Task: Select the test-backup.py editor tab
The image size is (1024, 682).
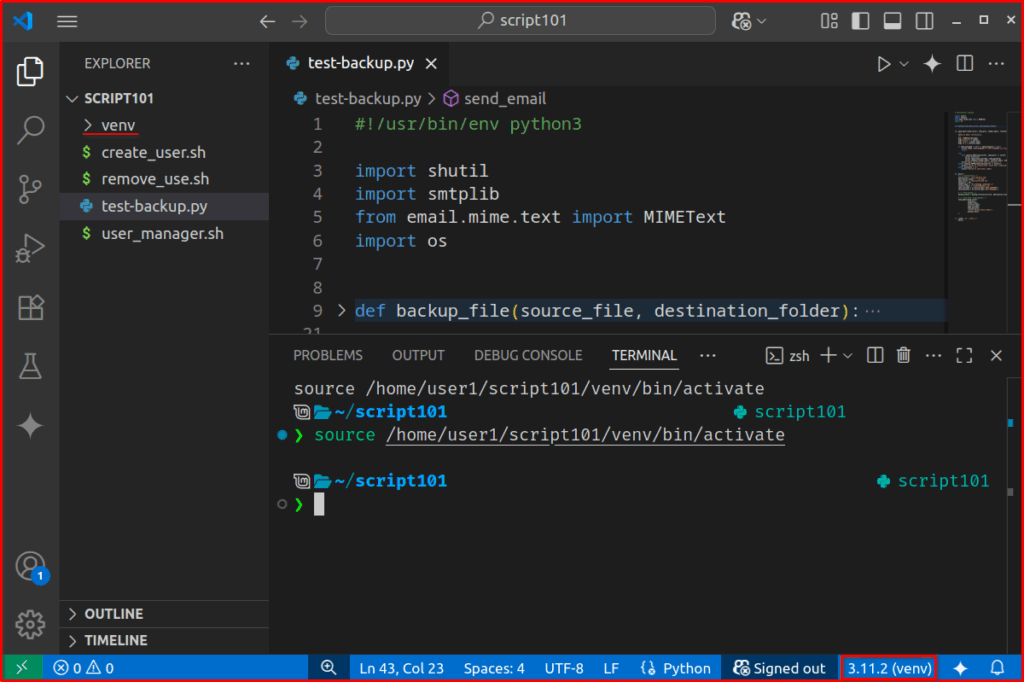Action: [x=361, y=63]
